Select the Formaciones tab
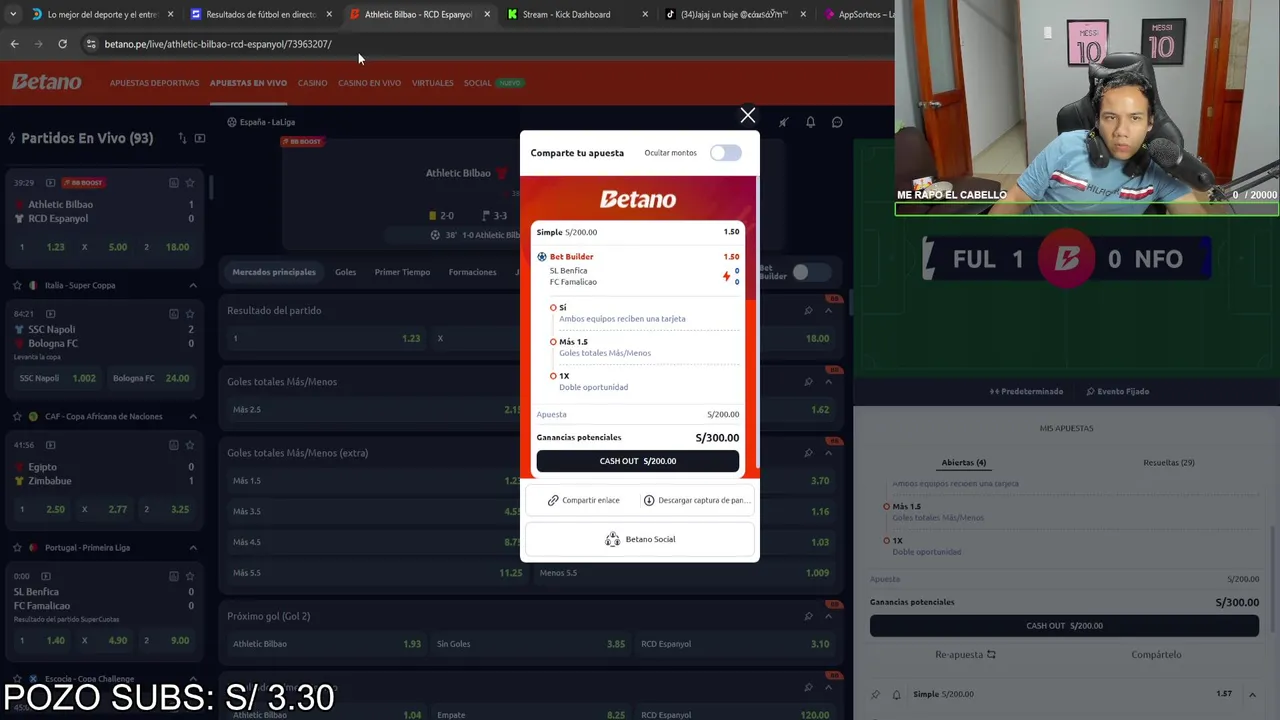 pos(472,272)
